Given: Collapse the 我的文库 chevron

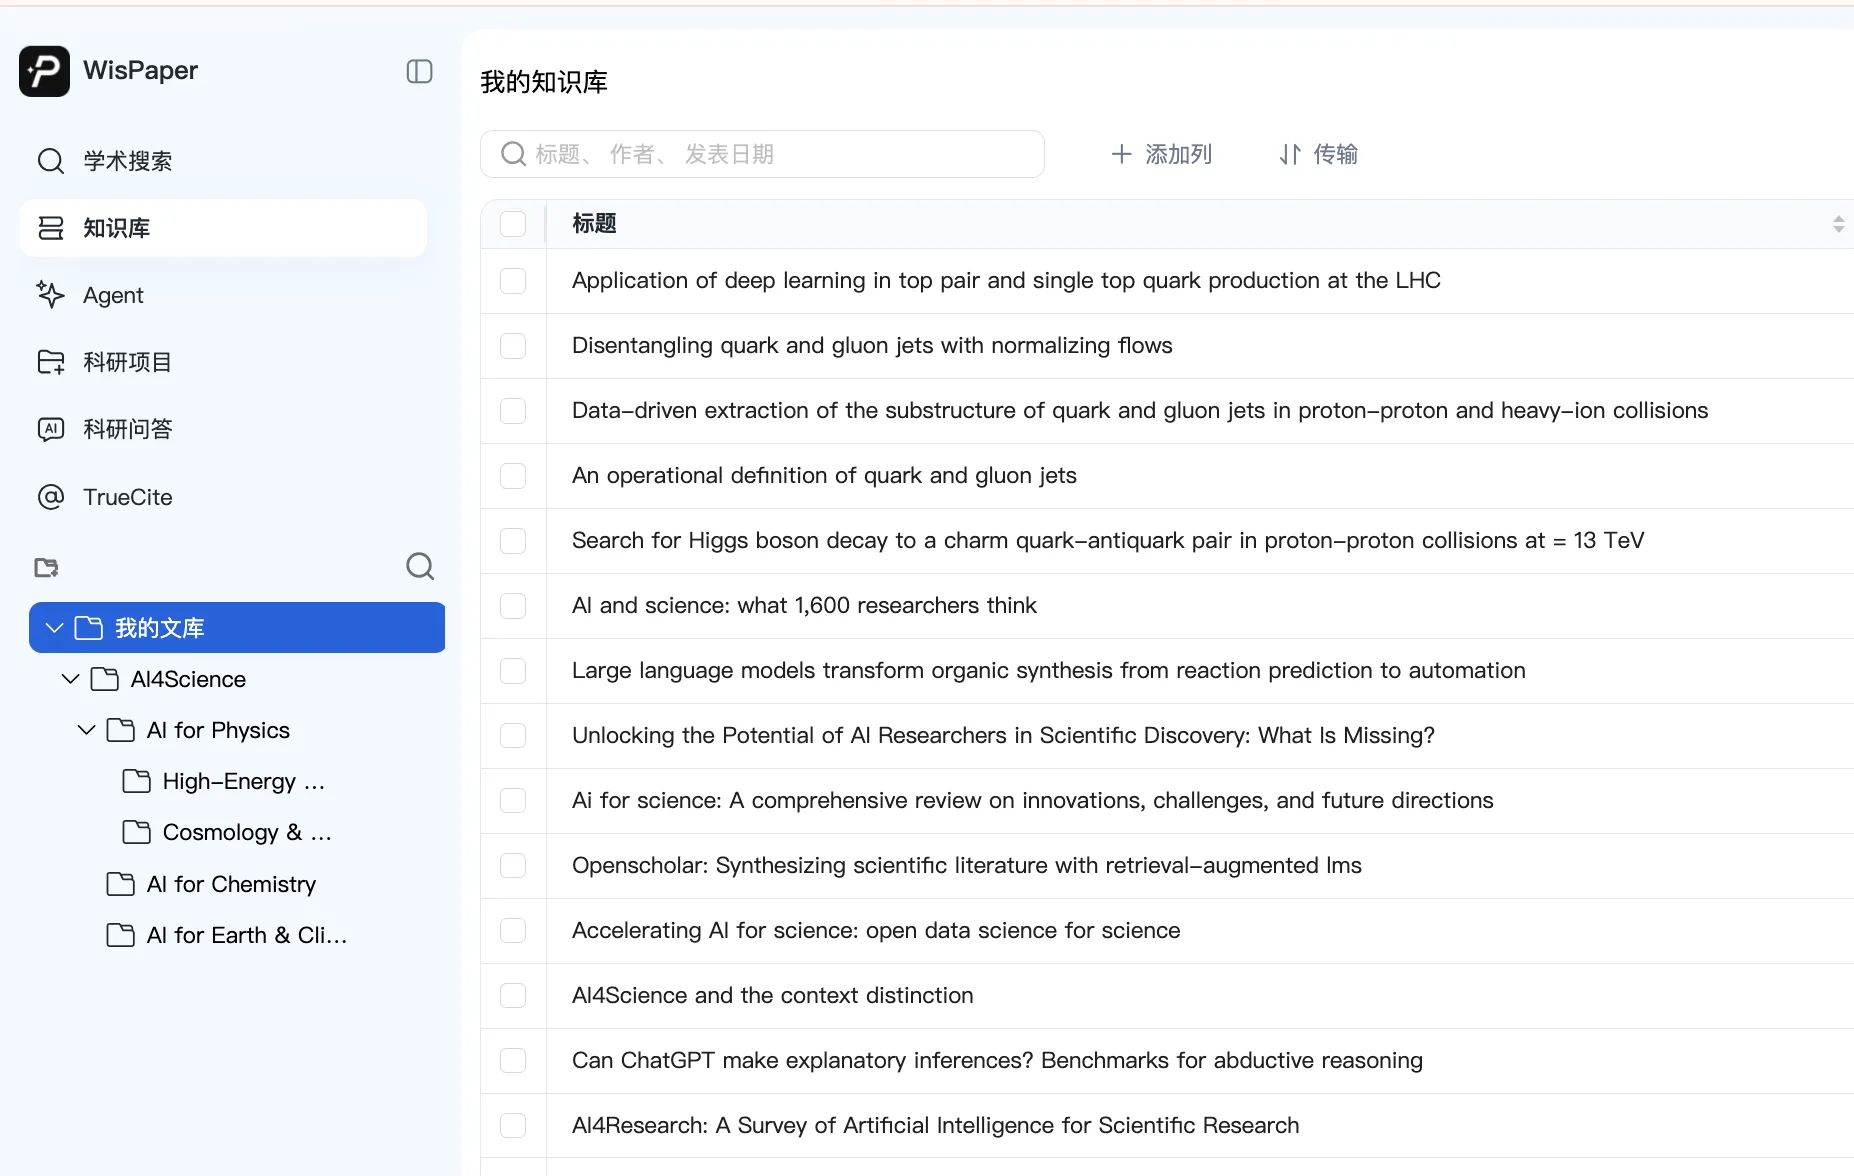Looking at the screenshot, I should (x=55, y=628).
